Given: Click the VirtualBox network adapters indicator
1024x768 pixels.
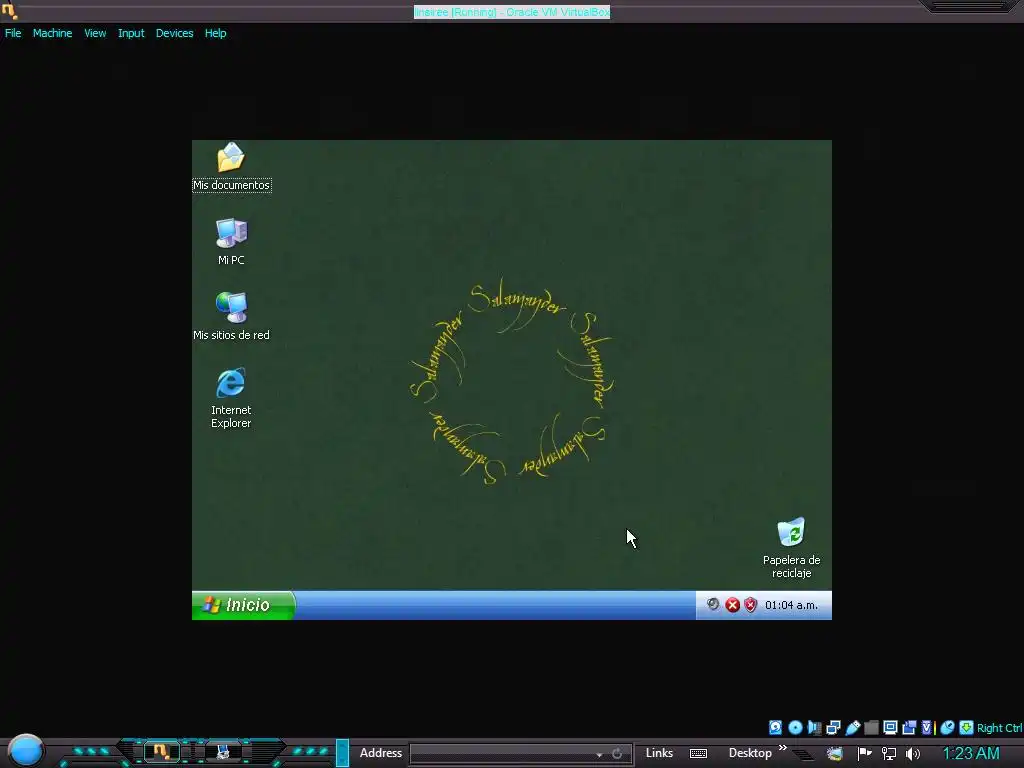Looking at the screenshot, I should pyautogui.click(x=833, y=728).
